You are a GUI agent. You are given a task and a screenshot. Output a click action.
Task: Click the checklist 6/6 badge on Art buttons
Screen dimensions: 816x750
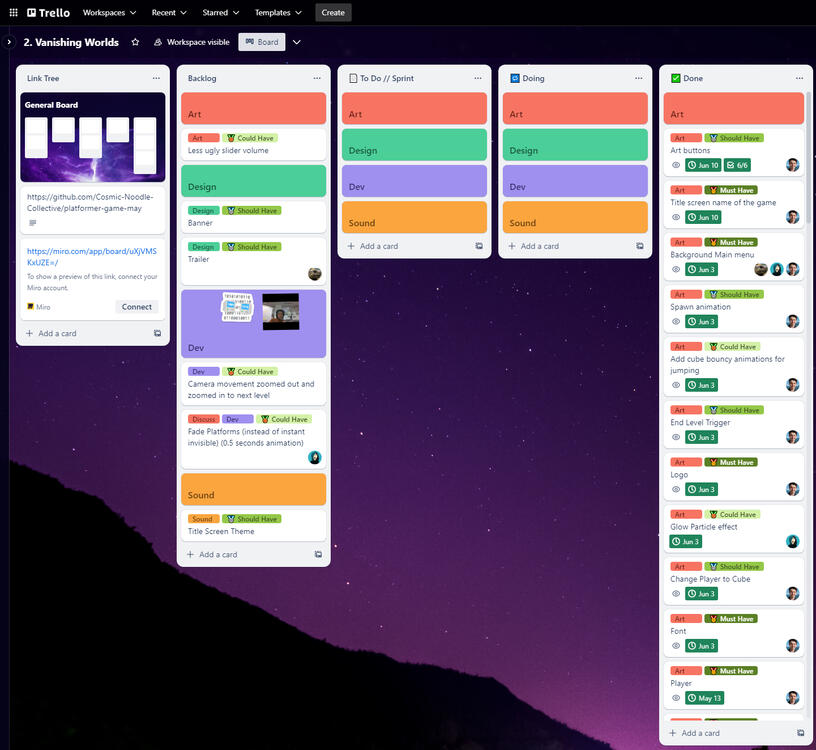737,165
